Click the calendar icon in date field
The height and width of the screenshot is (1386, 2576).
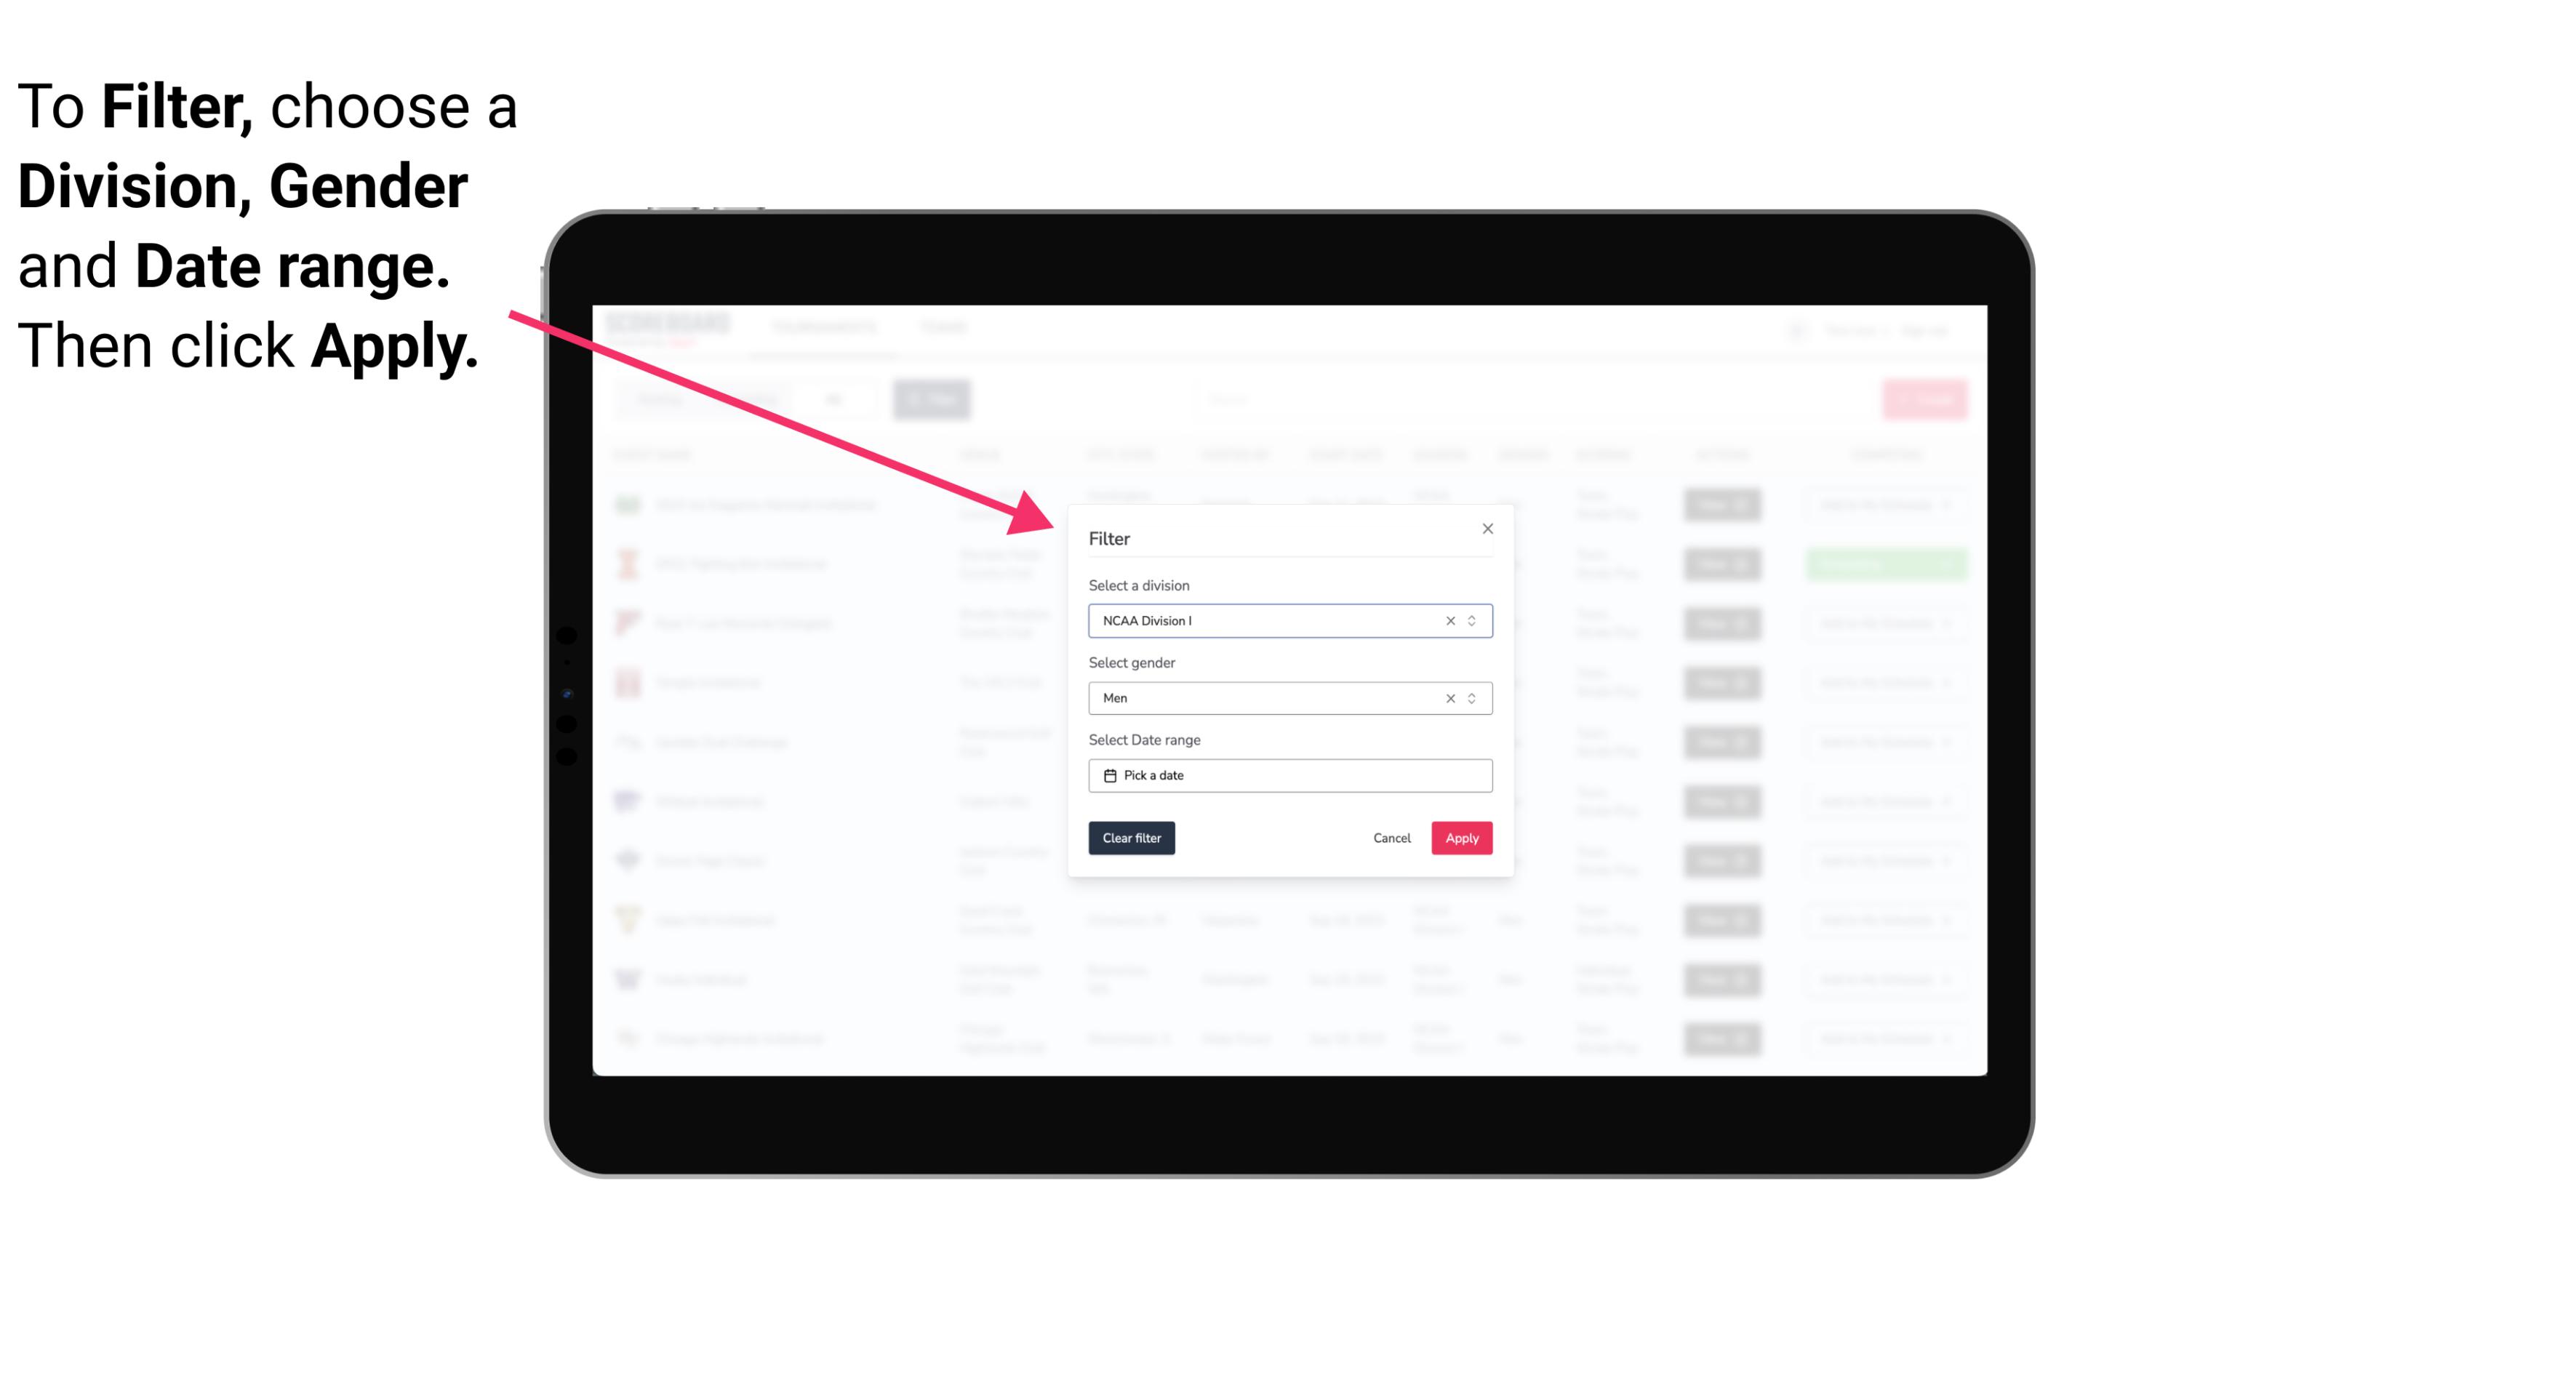pyautogui.click(x=1108, y=775)
